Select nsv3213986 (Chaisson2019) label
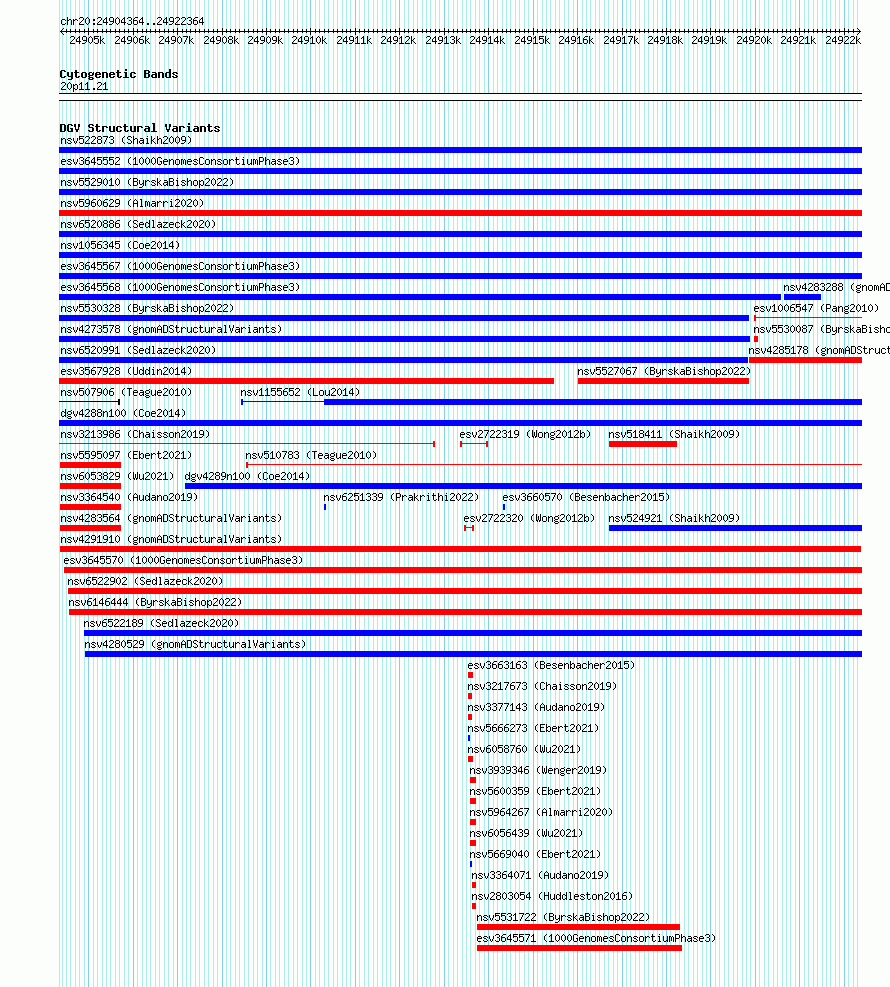Image resolution: width=890 pixels, height=987 pixels. point(135,434)
